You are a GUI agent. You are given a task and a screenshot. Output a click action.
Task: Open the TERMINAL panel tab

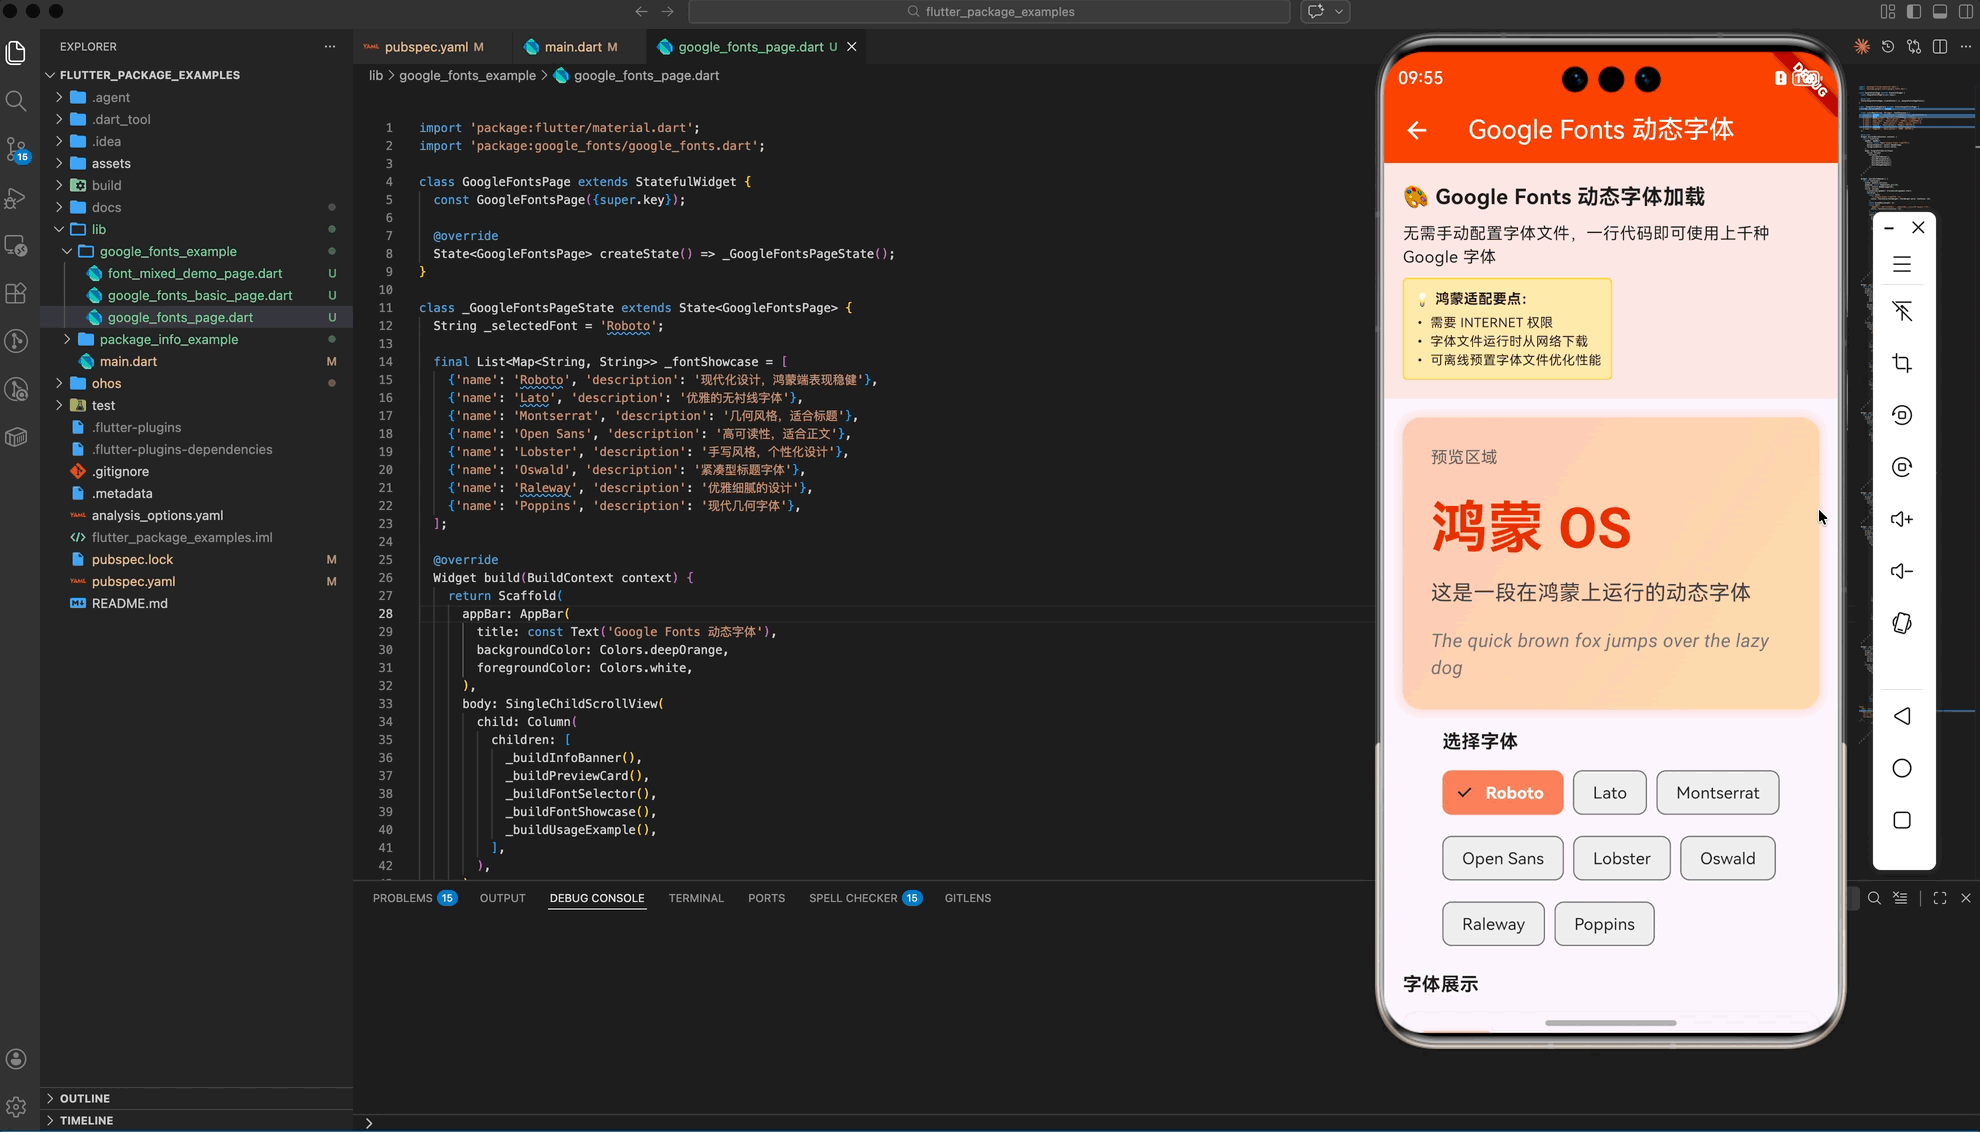695,898
